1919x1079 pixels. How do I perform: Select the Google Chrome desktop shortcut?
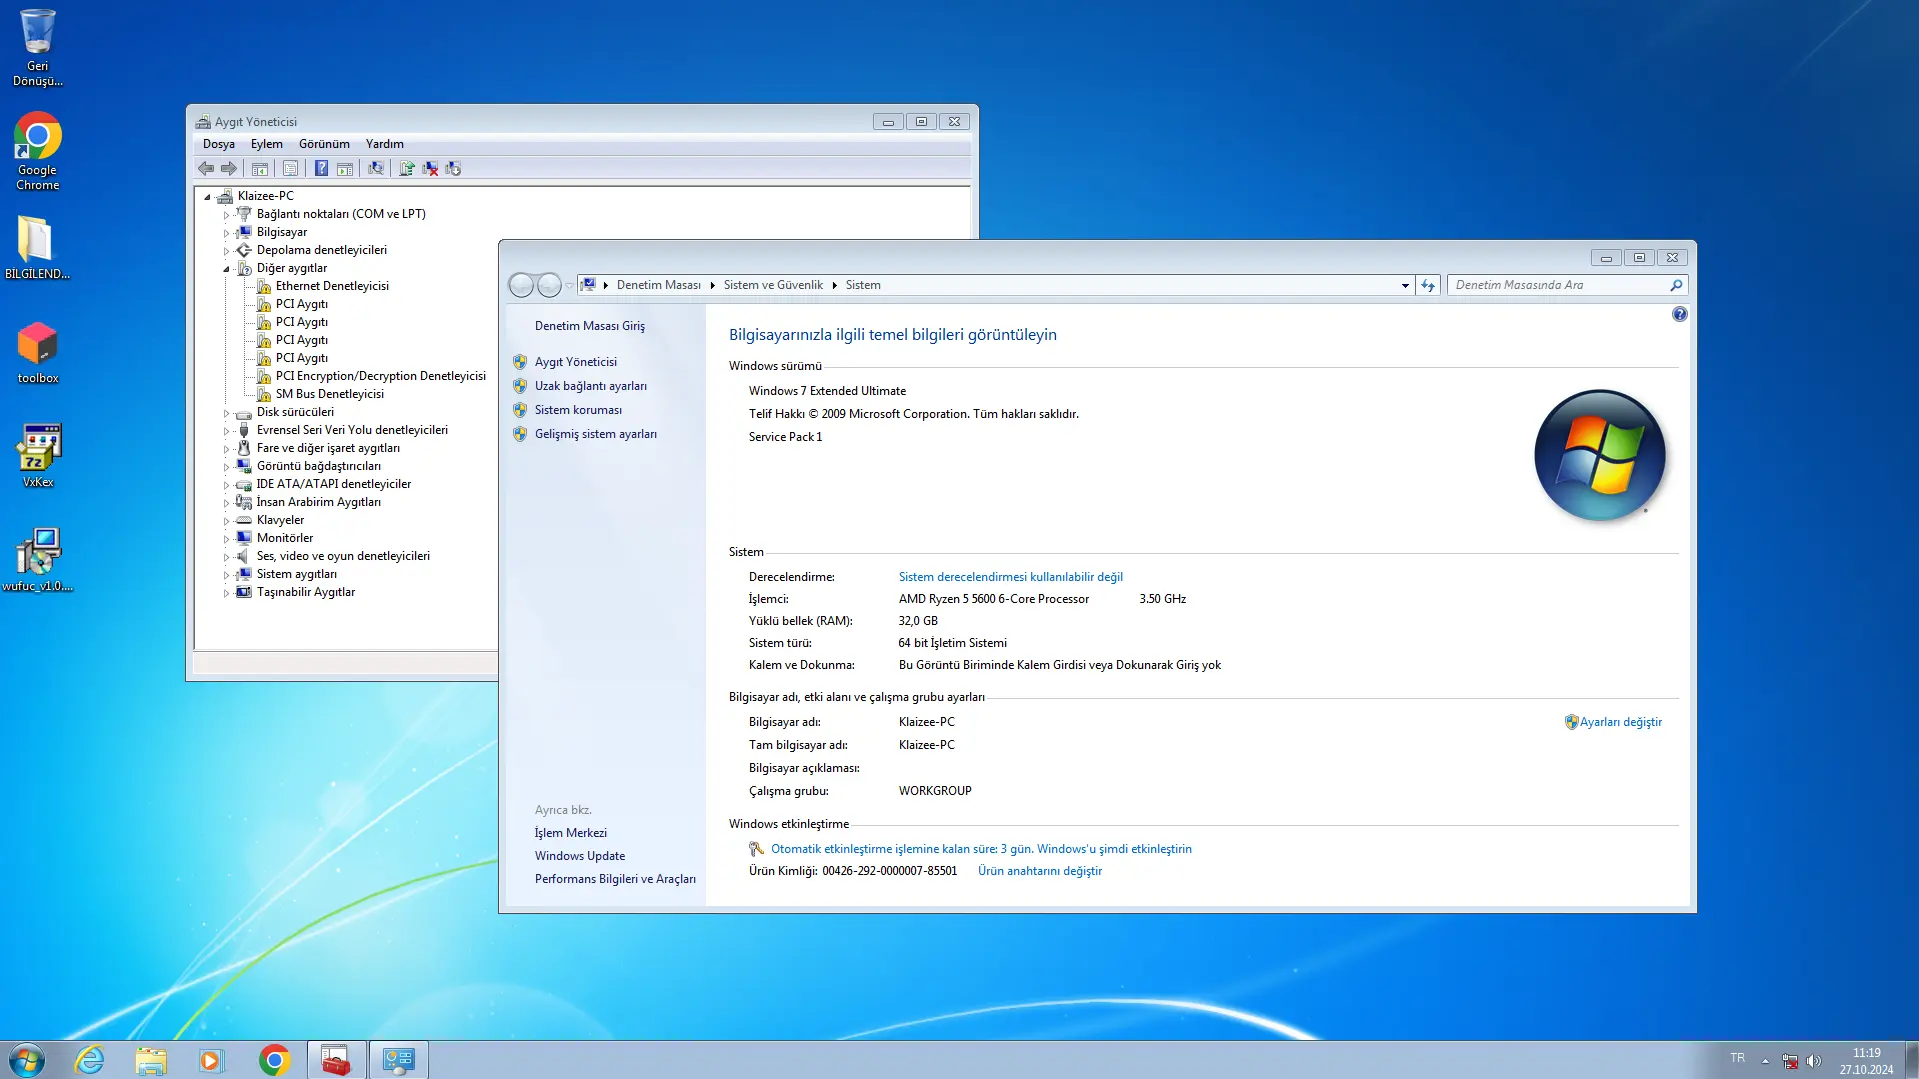(x=38, y=152)
